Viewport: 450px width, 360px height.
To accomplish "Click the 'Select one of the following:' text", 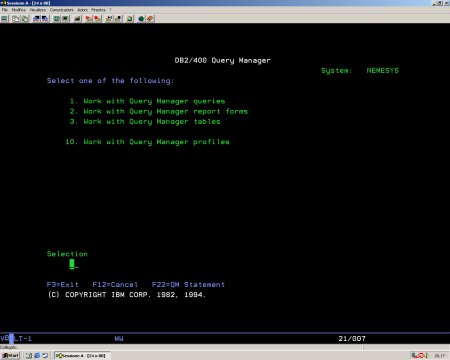I will (x=110, y=81).
